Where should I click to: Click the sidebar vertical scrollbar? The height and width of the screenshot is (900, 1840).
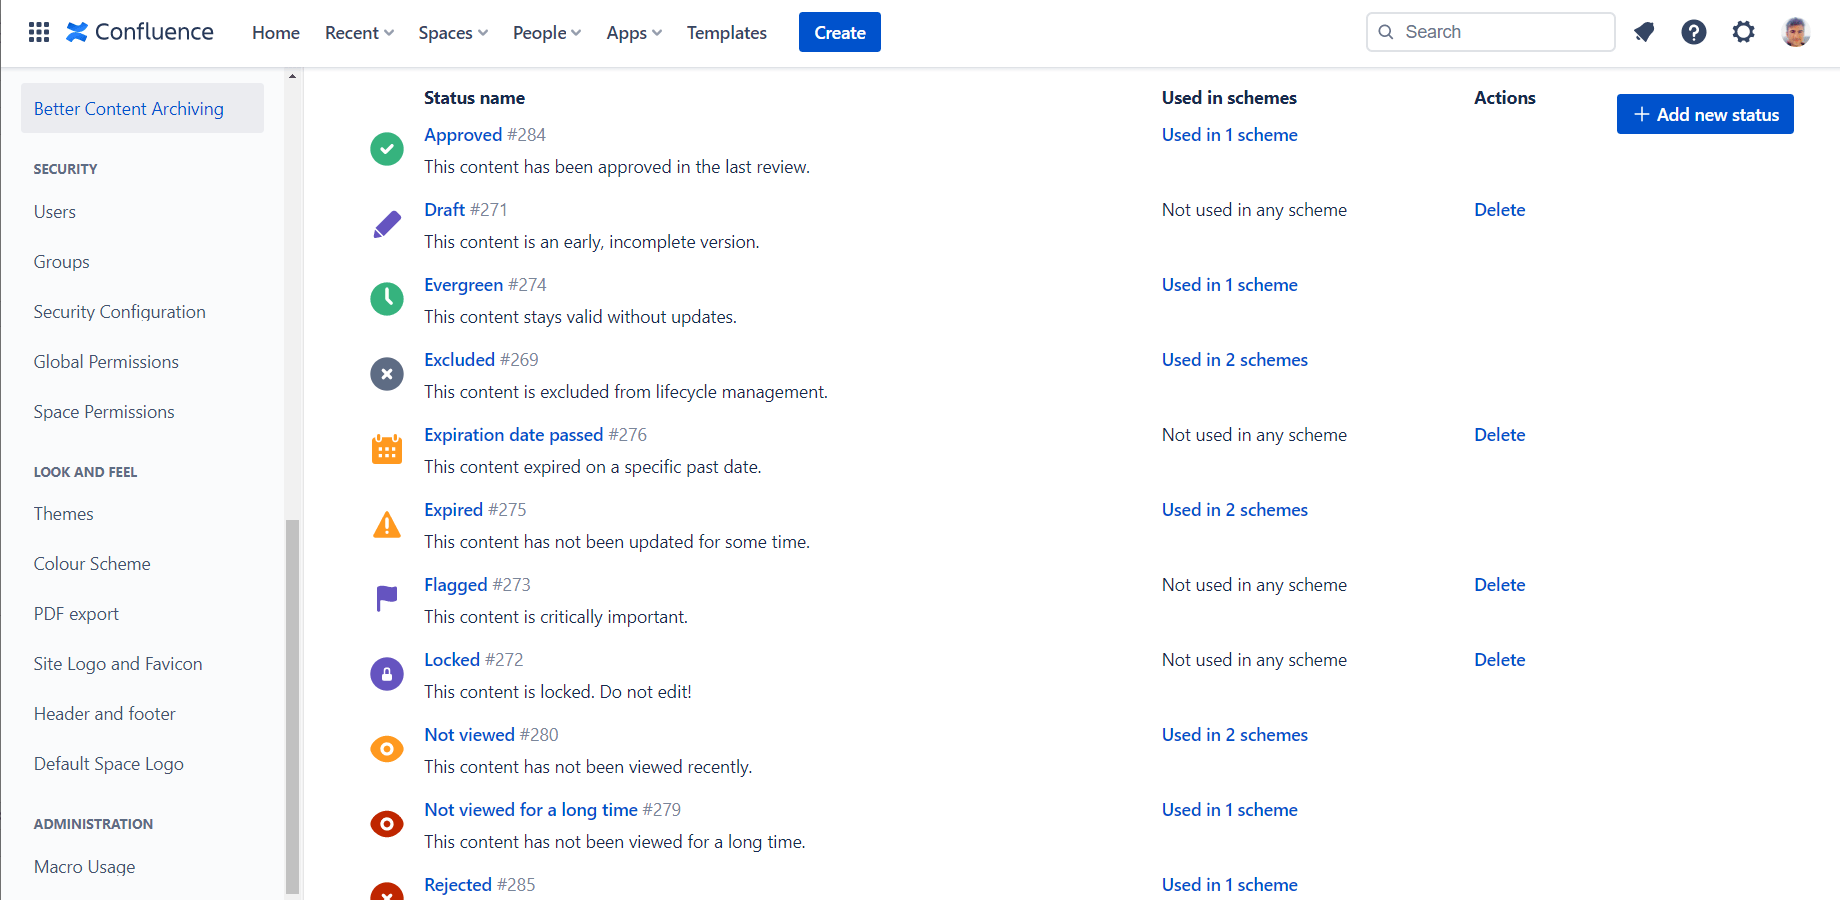point(292,700)
